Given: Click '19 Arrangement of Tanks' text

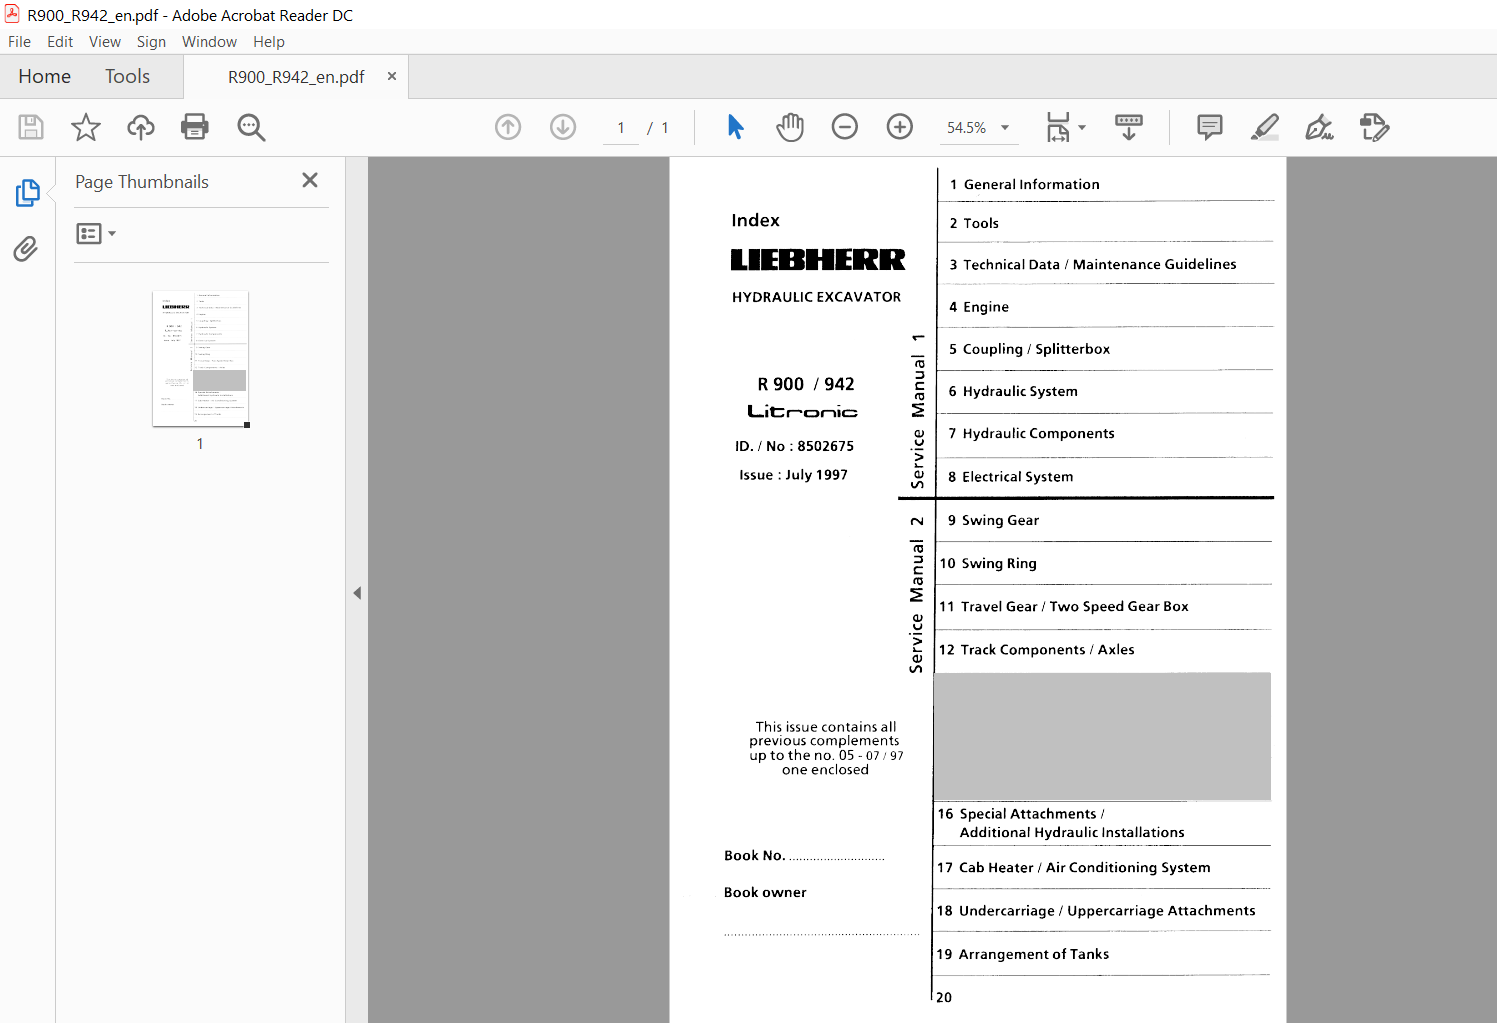Looking at the screenshot, I should [x=1023, y=954].
